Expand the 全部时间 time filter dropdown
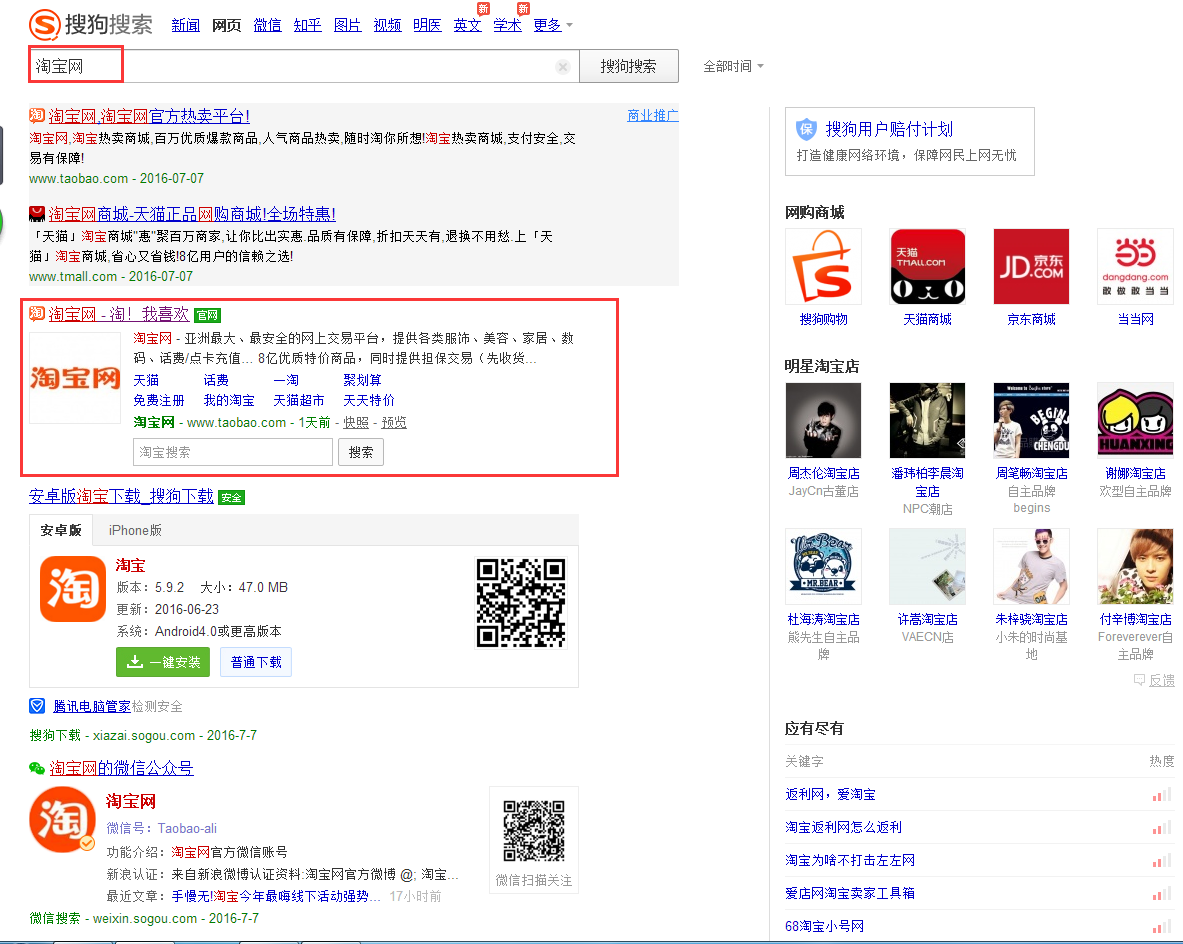This screenshot has width=1183, height=944. 733,66
